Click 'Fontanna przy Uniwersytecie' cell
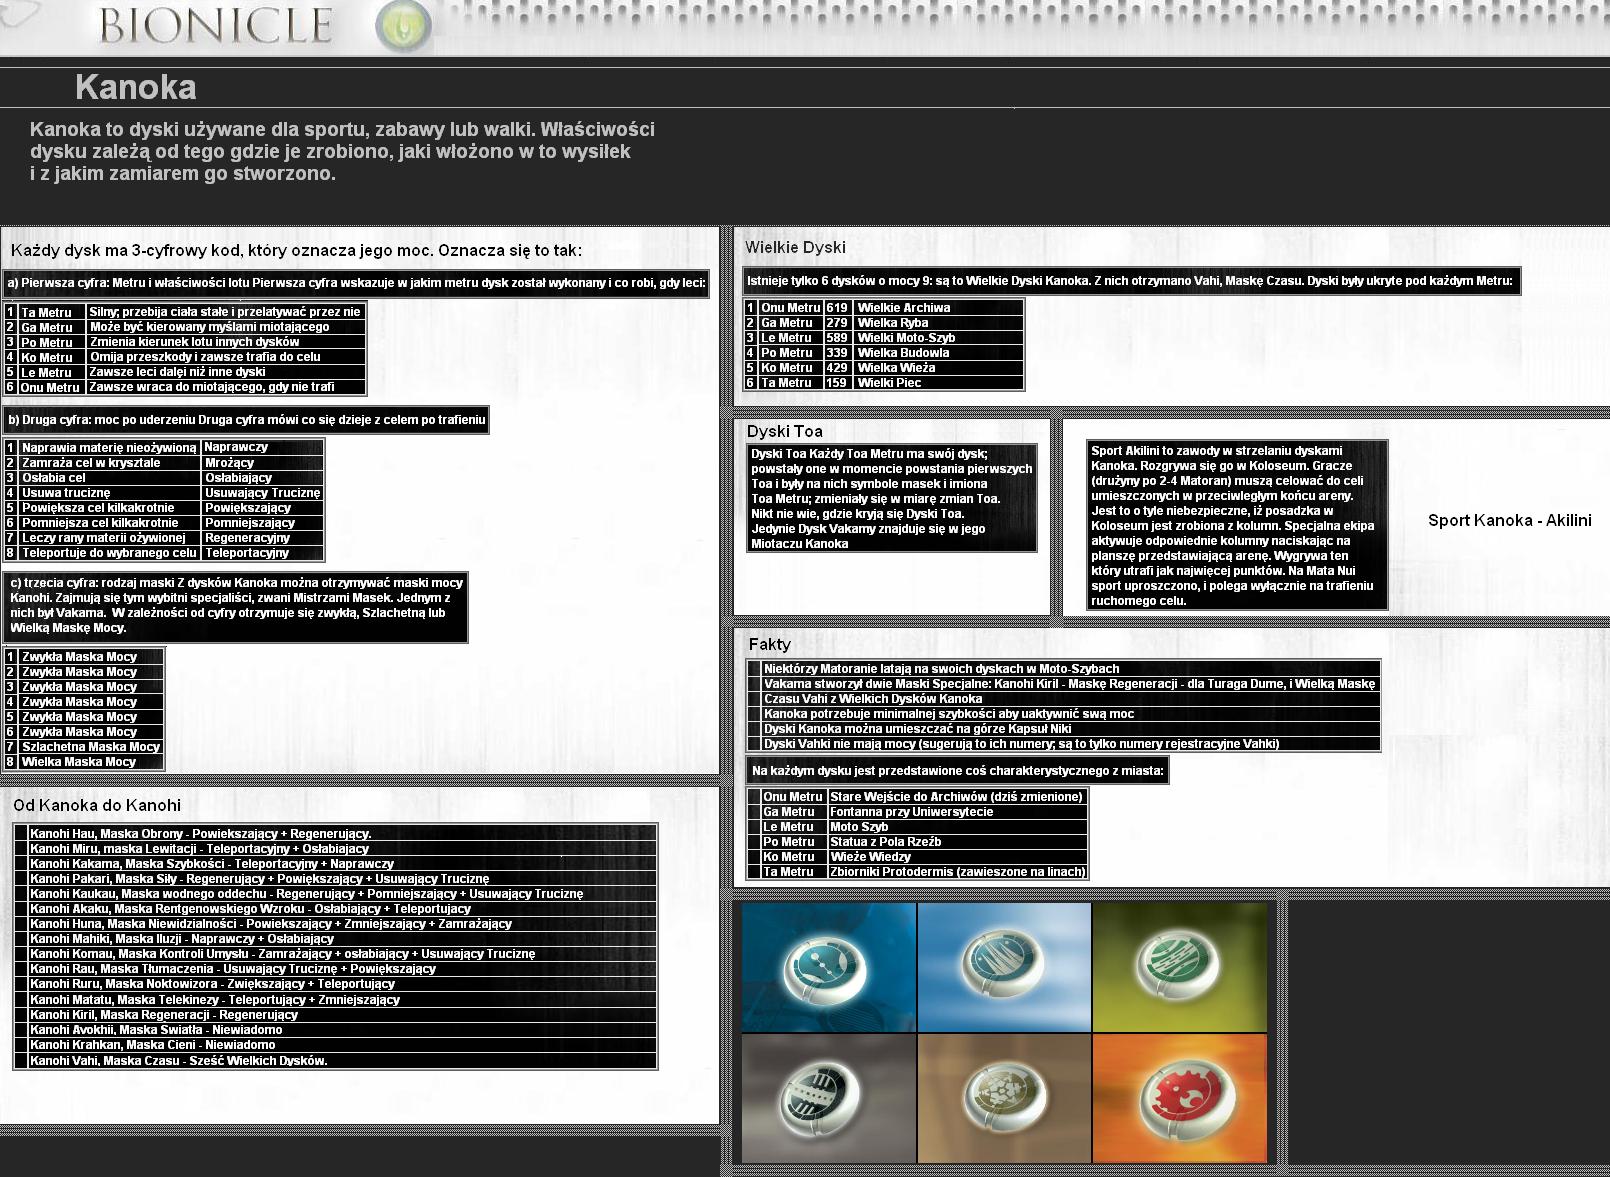The image size is (1610, 1177). point(957,812)
